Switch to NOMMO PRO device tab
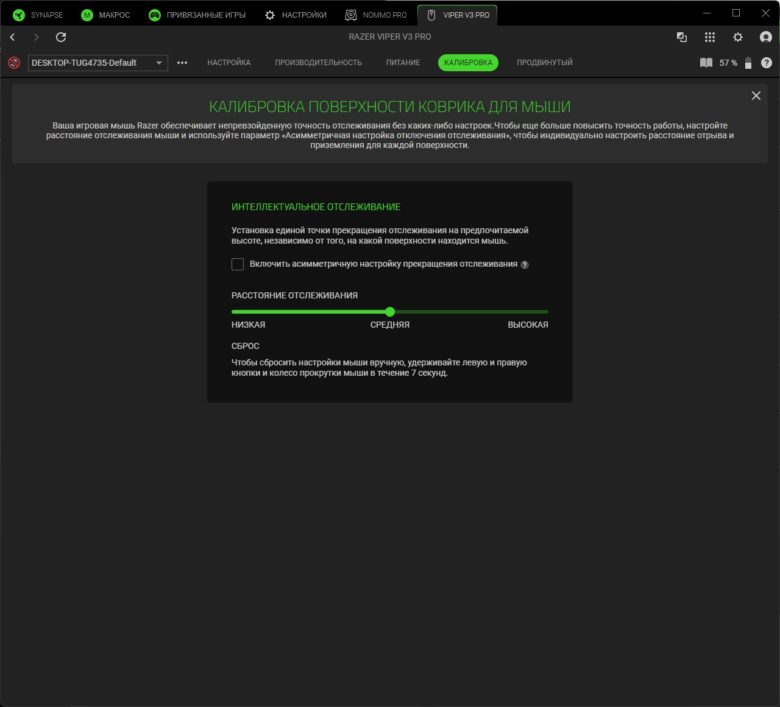The image size is (780, 707). (x=376, y=15)
